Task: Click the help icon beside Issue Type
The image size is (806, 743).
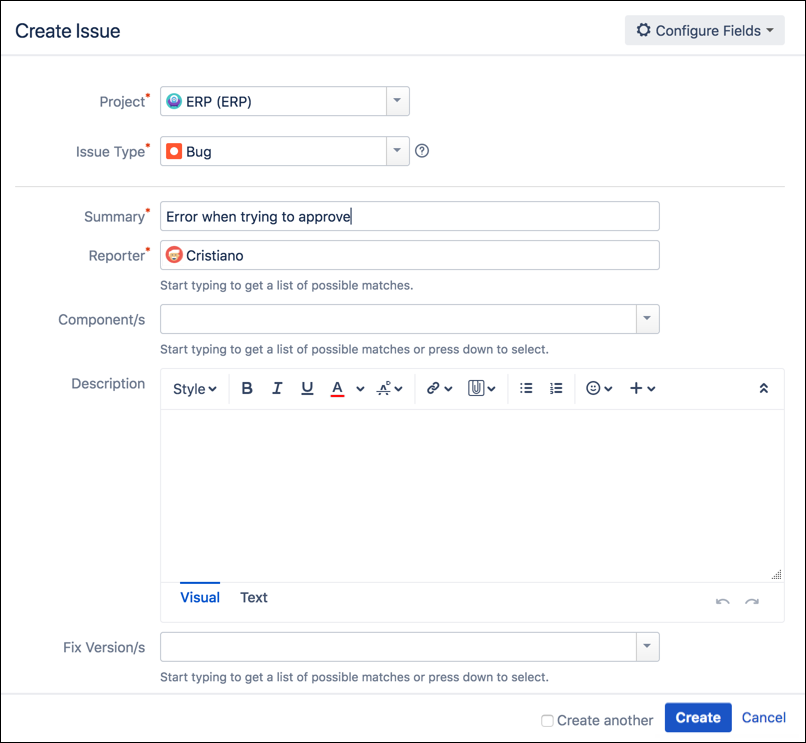Action: click(x=422, y=152)
